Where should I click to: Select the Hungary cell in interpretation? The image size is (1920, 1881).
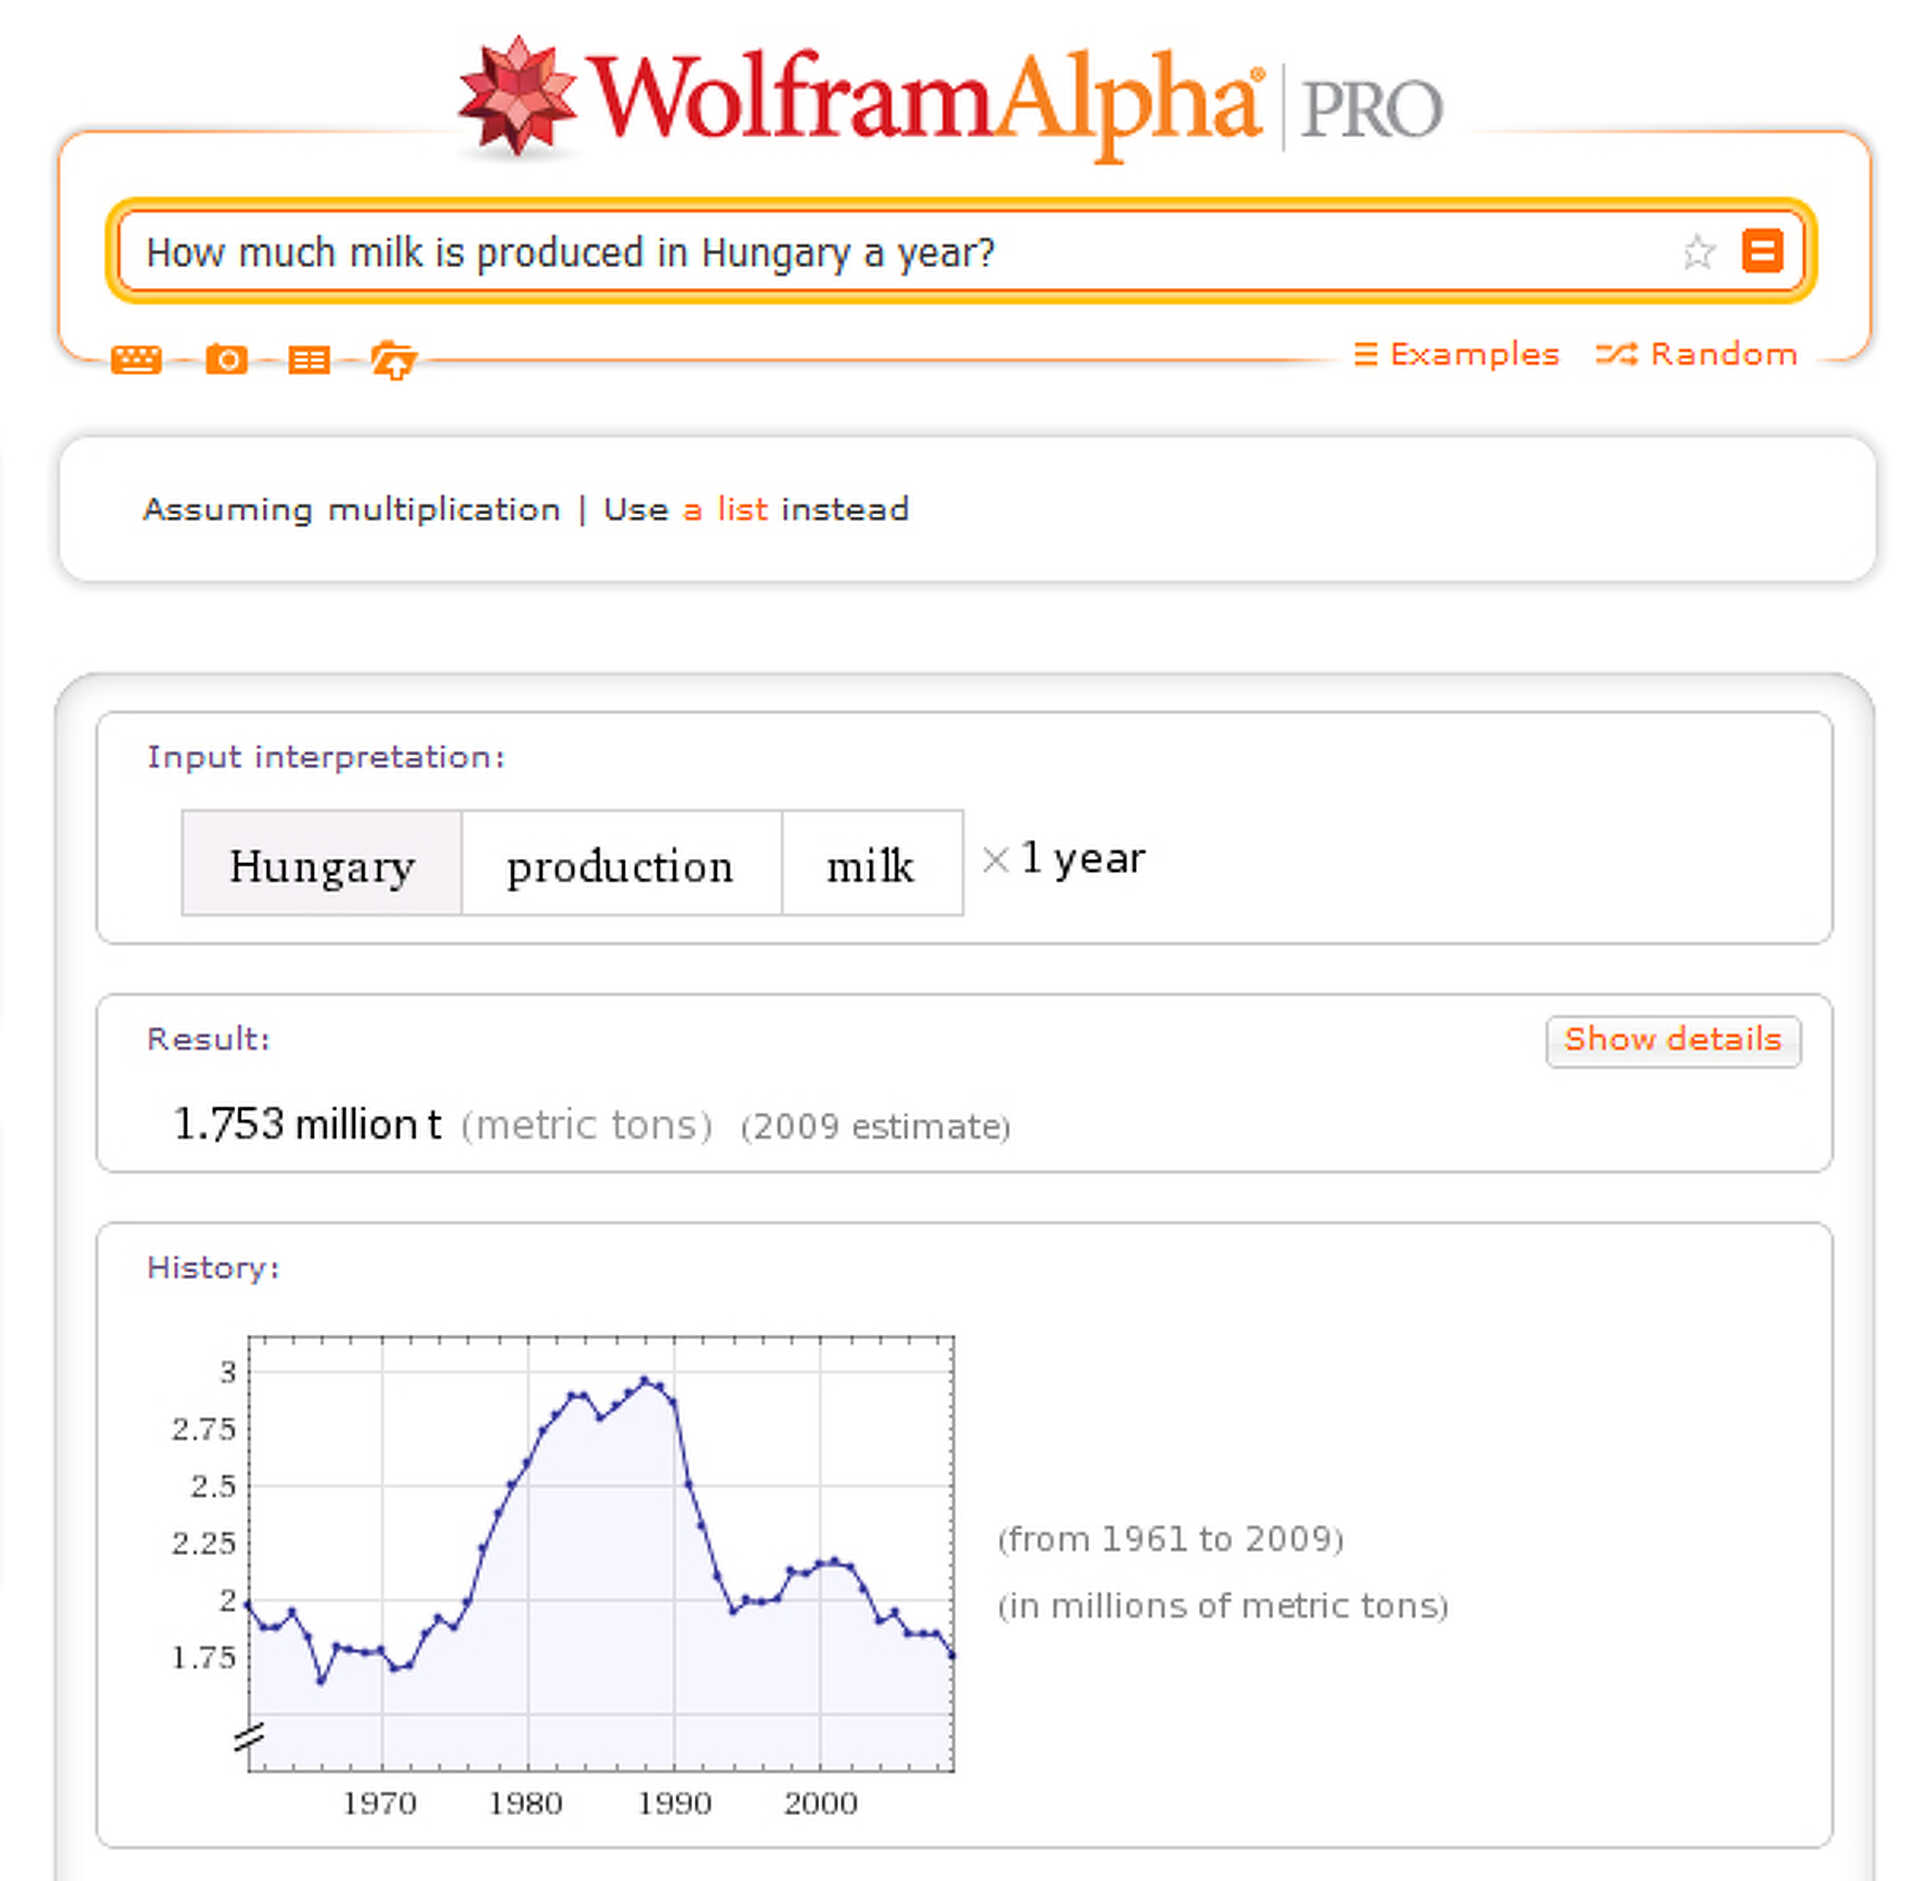click(x=321, y=864)
